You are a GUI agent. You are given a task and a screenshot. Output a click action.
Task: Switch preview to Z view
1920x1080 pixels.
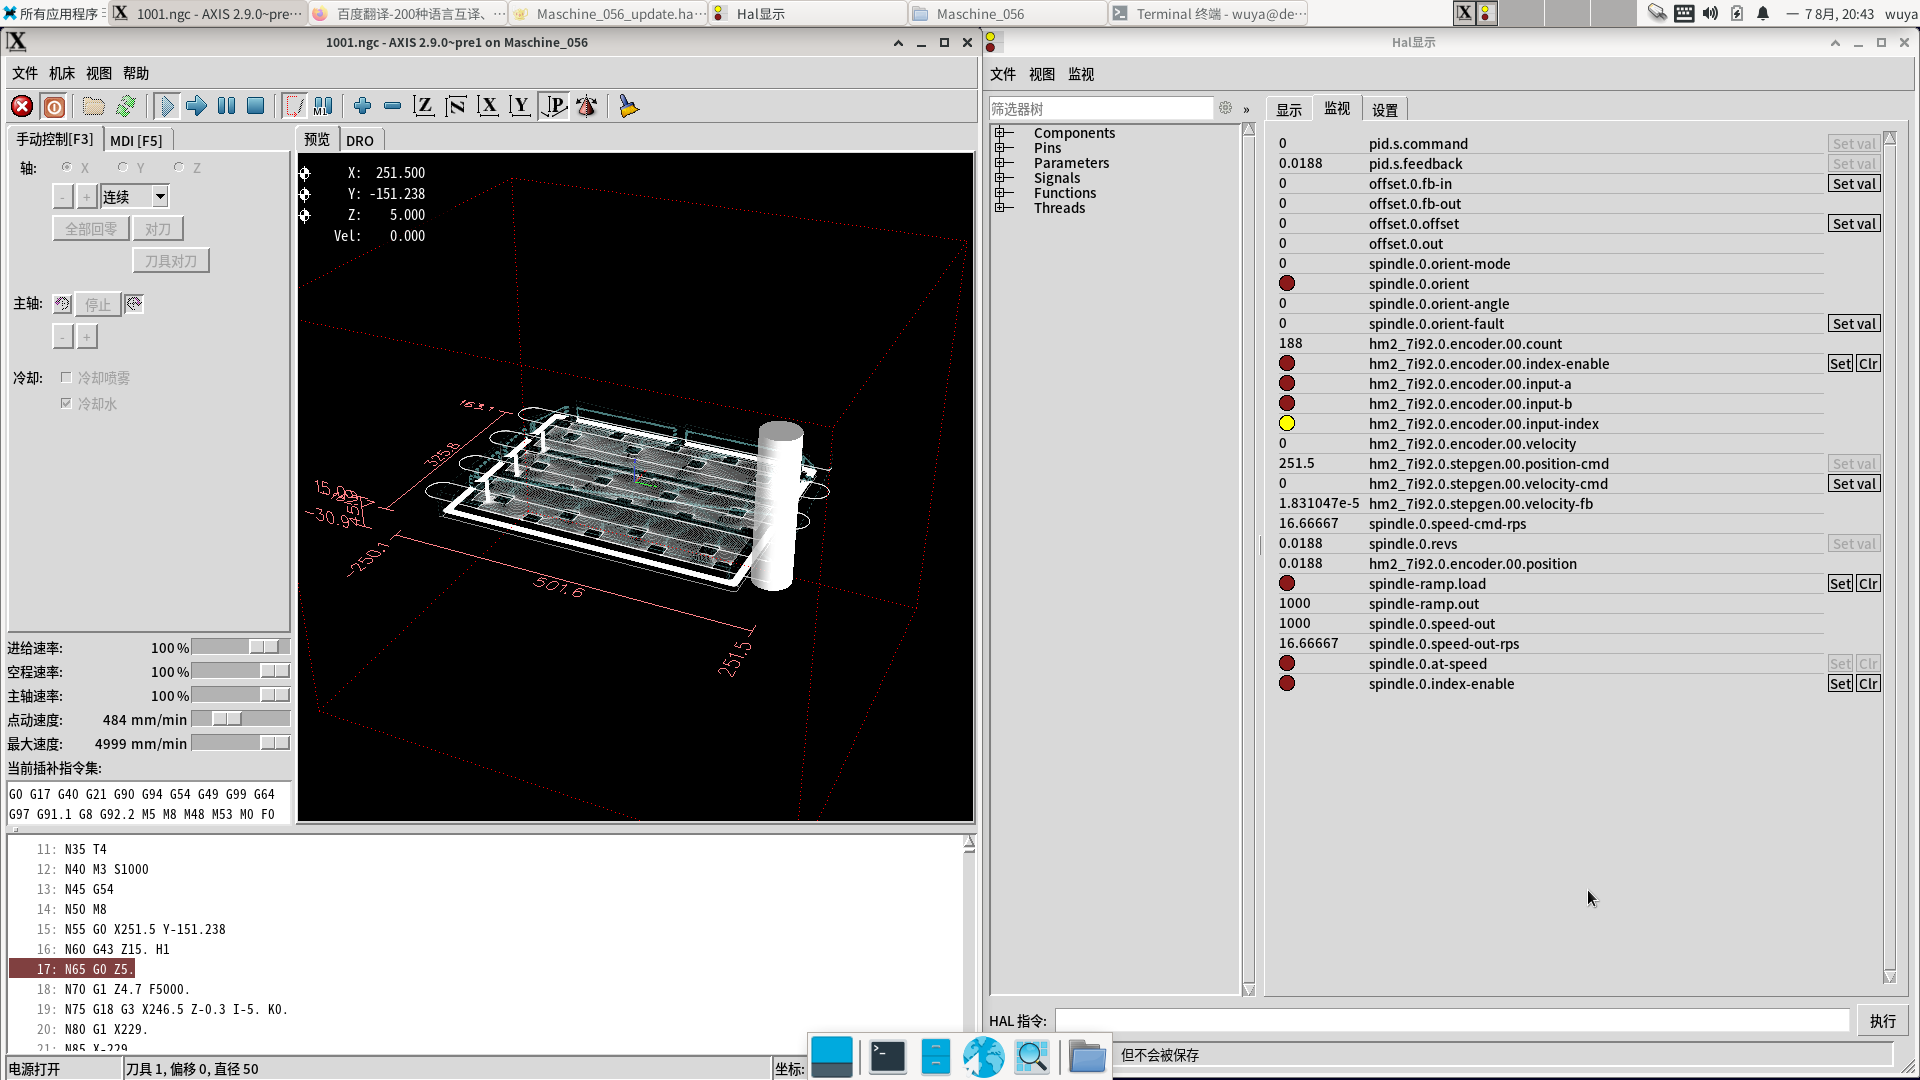pyautogui.click(x=424, y=106)
